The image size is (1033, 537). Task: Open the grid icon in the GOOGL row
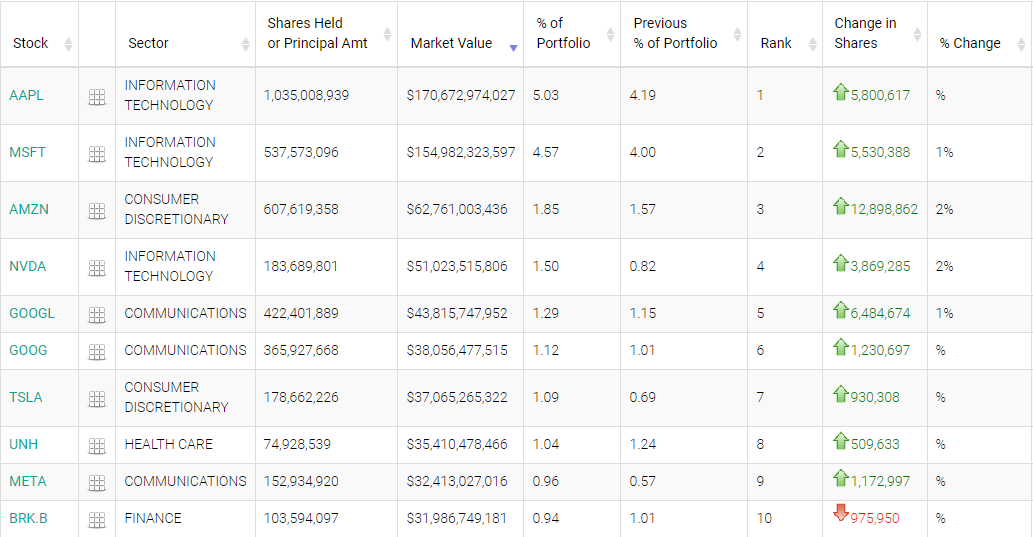coord(97,315)
